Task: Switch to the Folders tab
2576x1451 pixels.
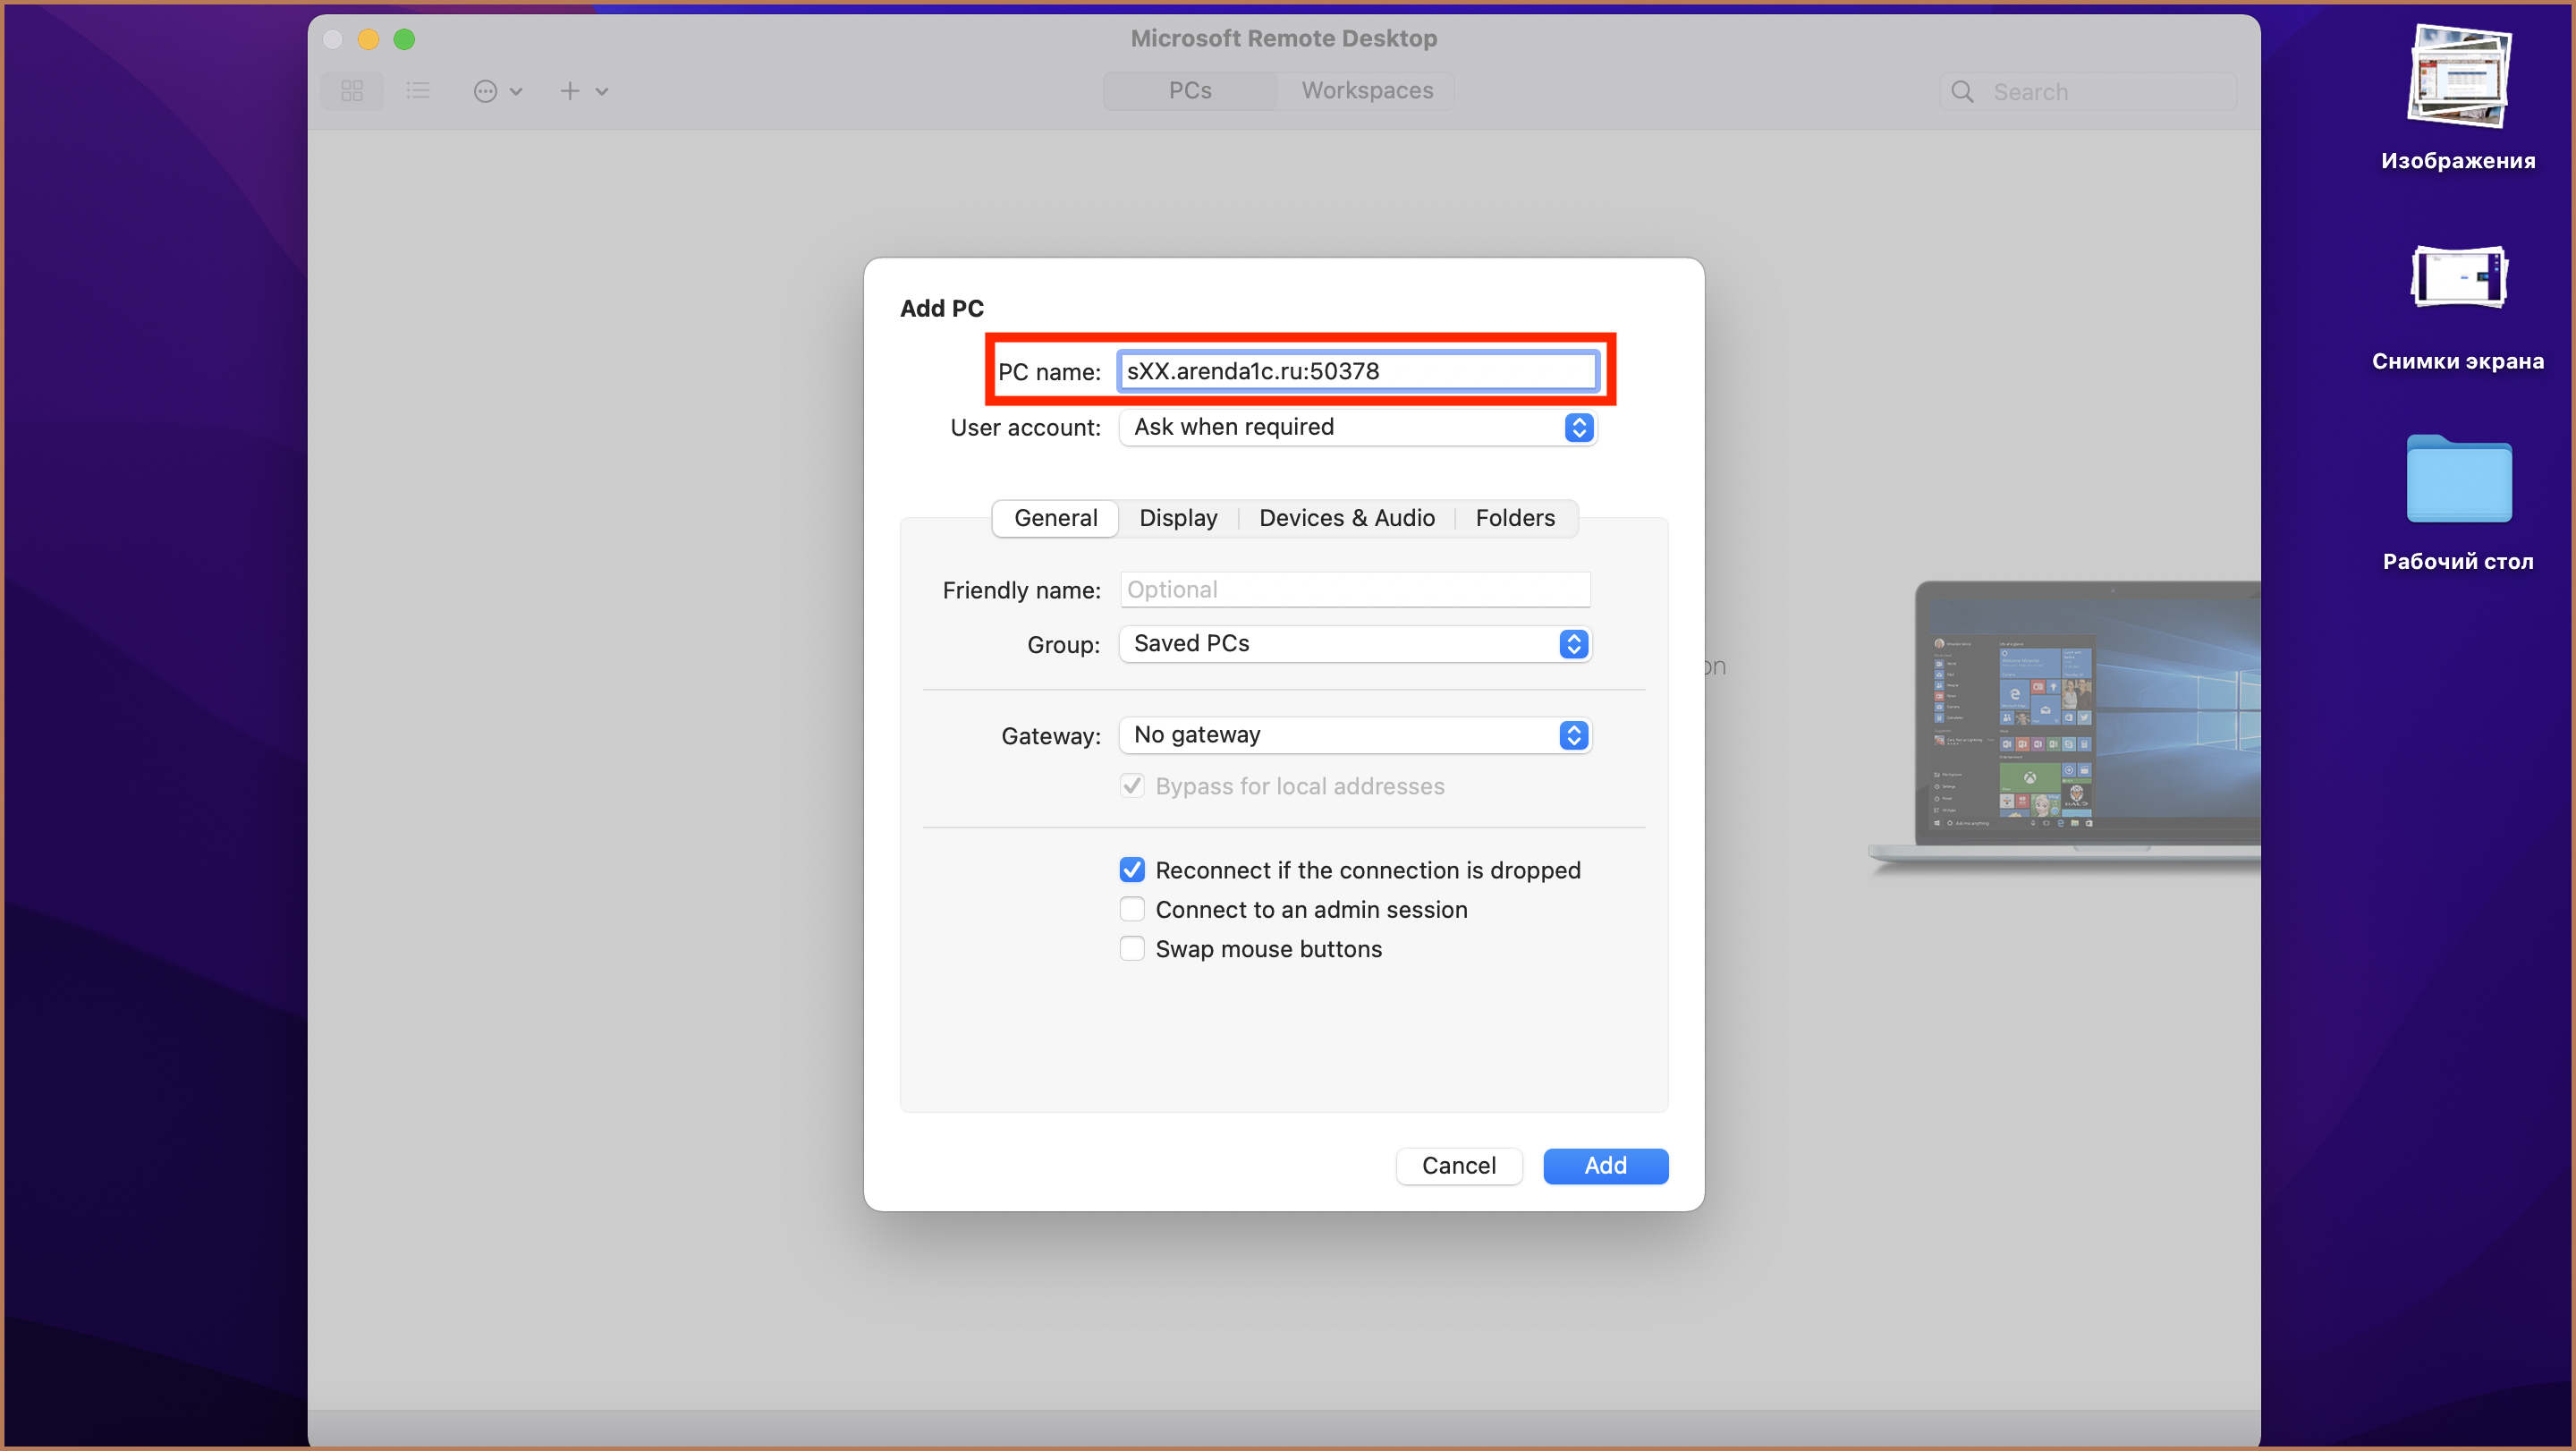Action: point(1516,515)
